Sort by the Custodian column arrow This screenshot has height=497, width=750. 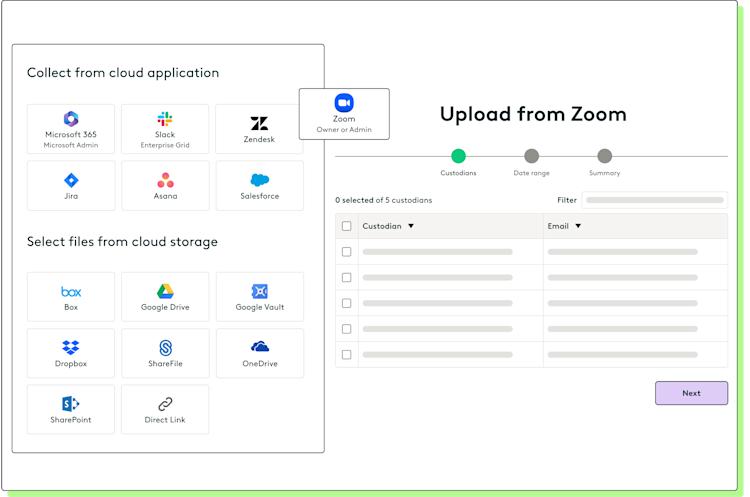click(x=411, y=226)
